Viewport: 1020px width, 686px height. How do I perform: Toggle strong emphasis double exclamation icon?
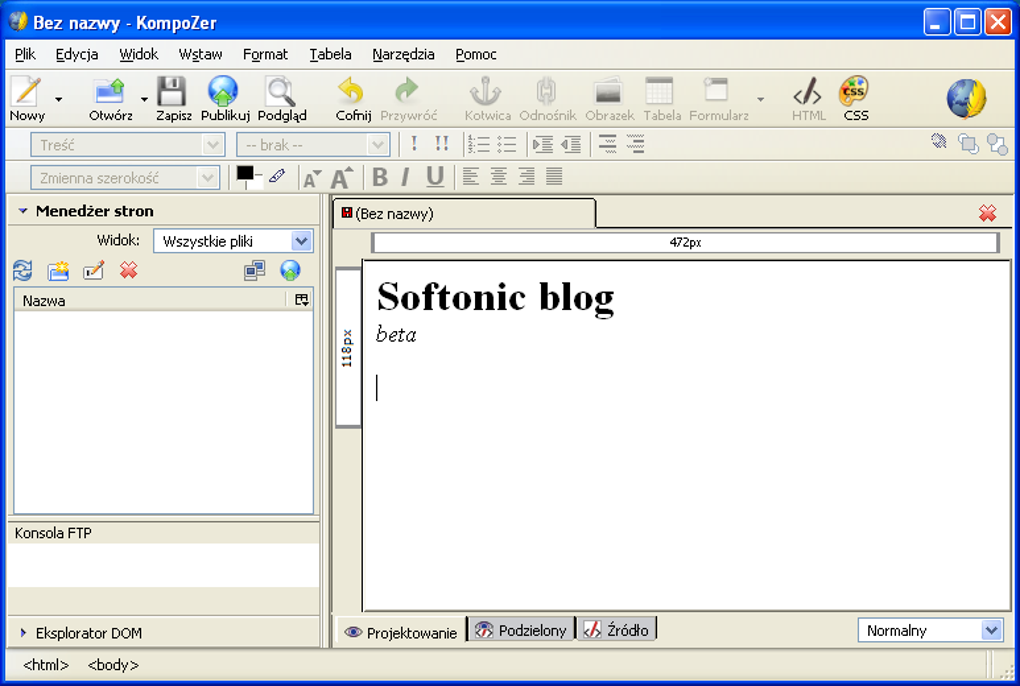pos(442,144)
